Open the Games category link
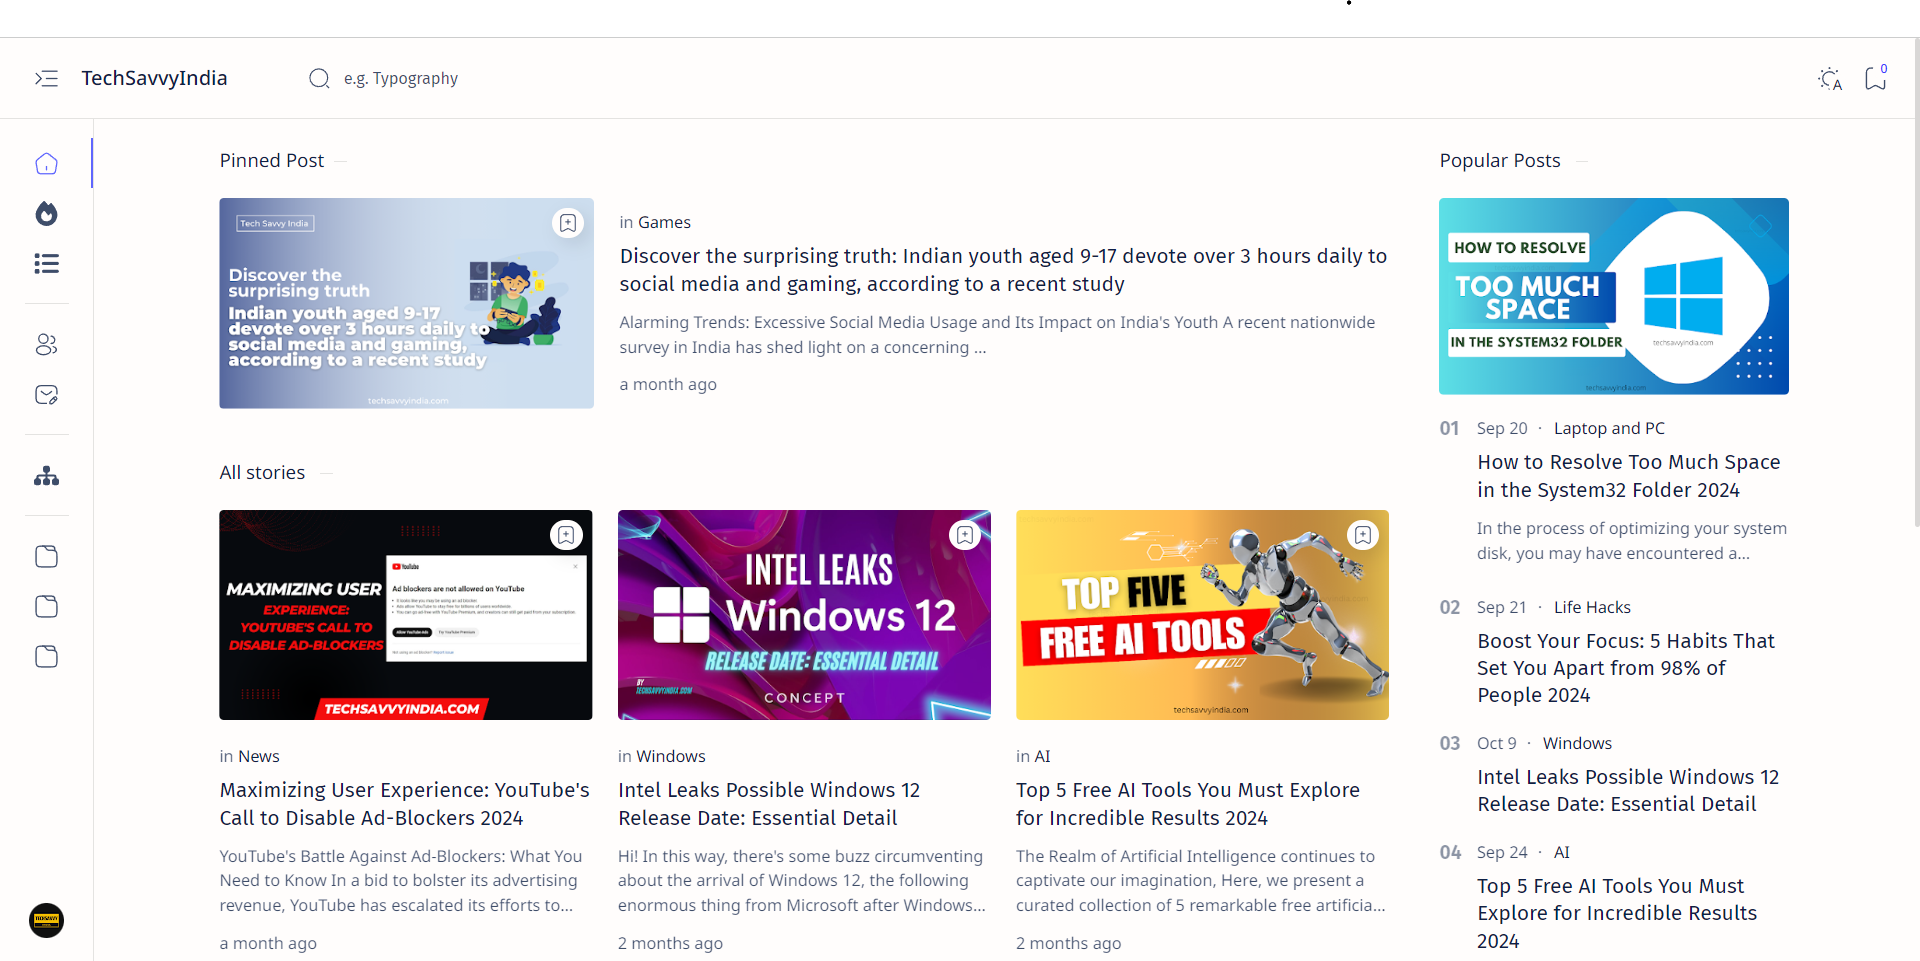This screenshot has height=961, width=1920. click(664, 222)
